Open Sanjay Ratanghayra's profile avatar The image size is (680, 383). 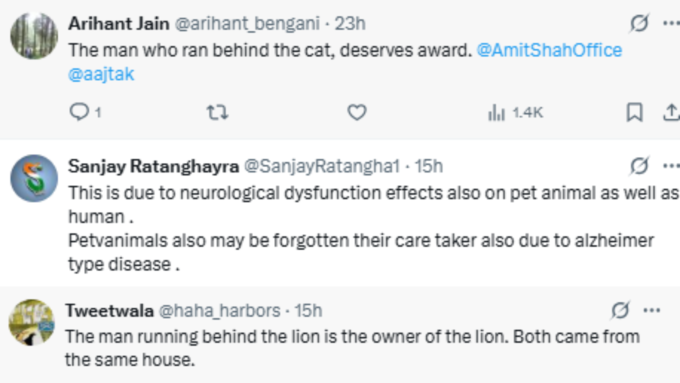pyautogui.click(x=34, y=178)
